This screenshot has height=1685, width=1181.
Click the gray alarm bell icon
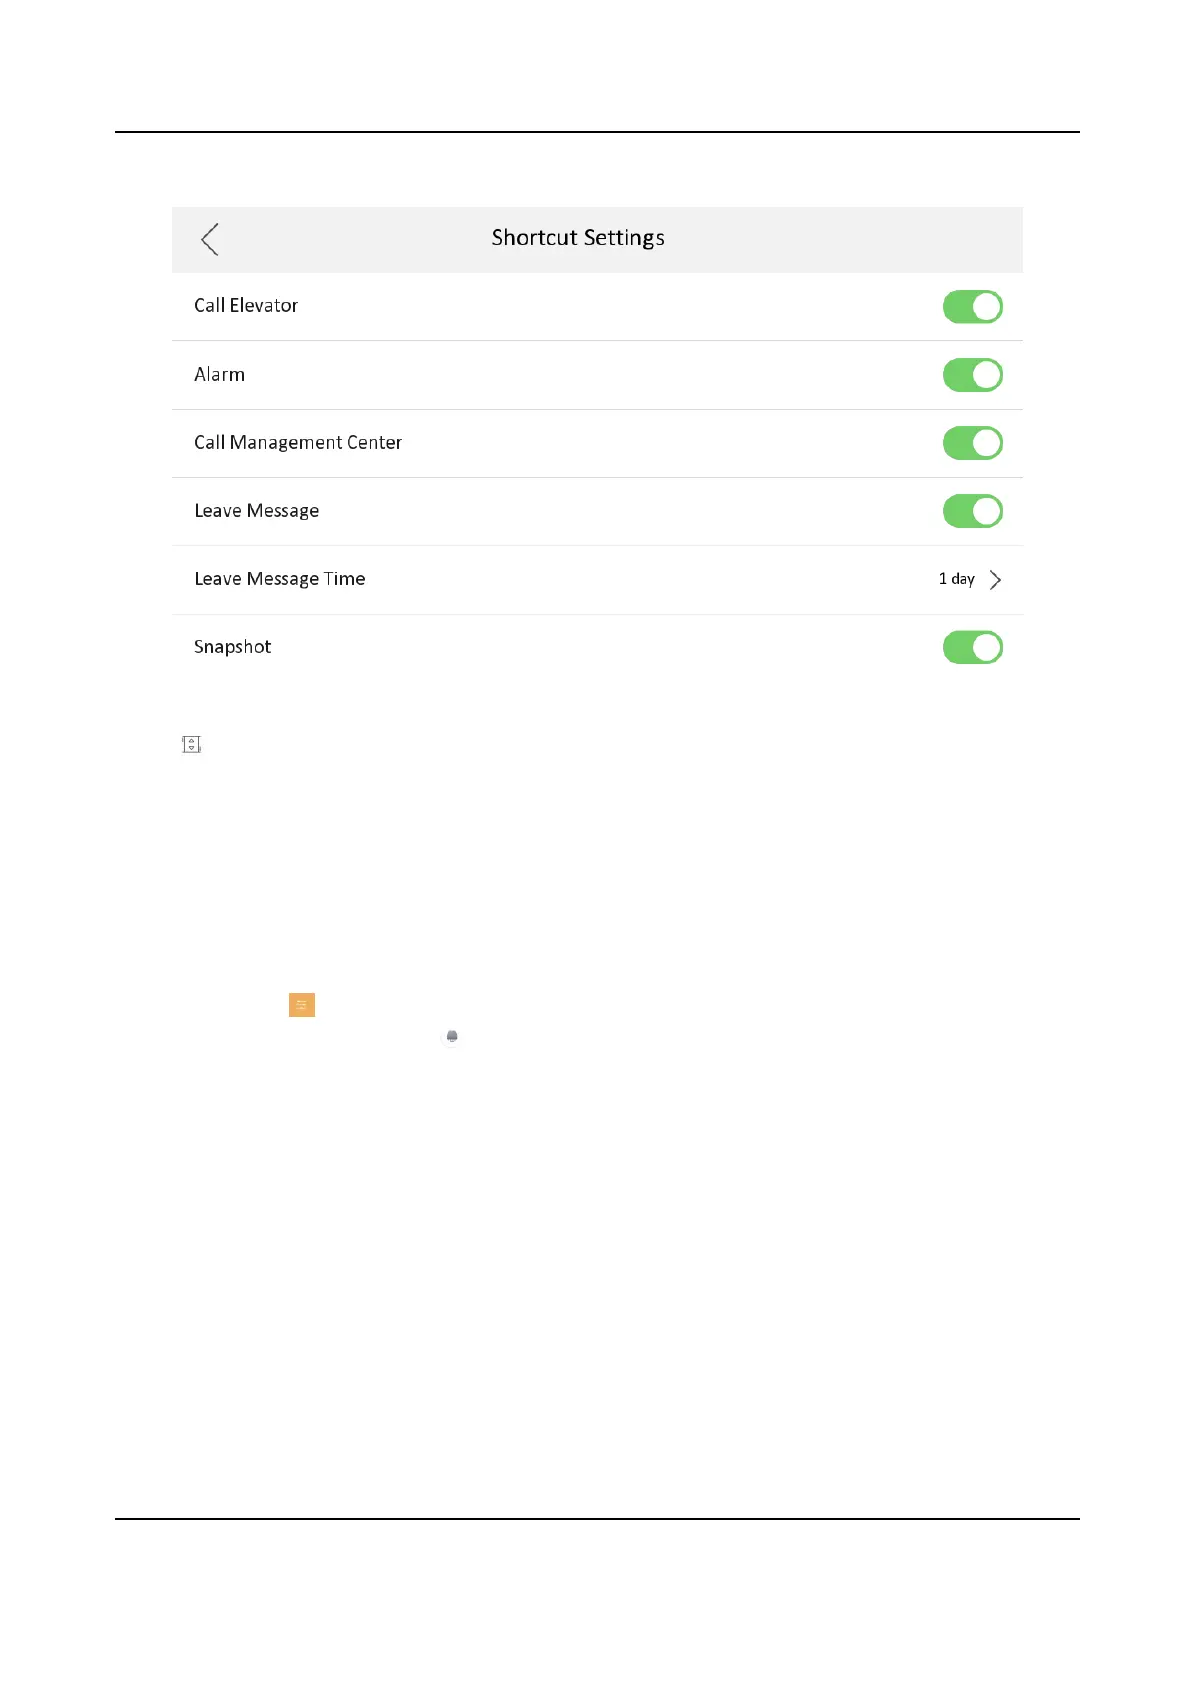[x=452, y=1037]
